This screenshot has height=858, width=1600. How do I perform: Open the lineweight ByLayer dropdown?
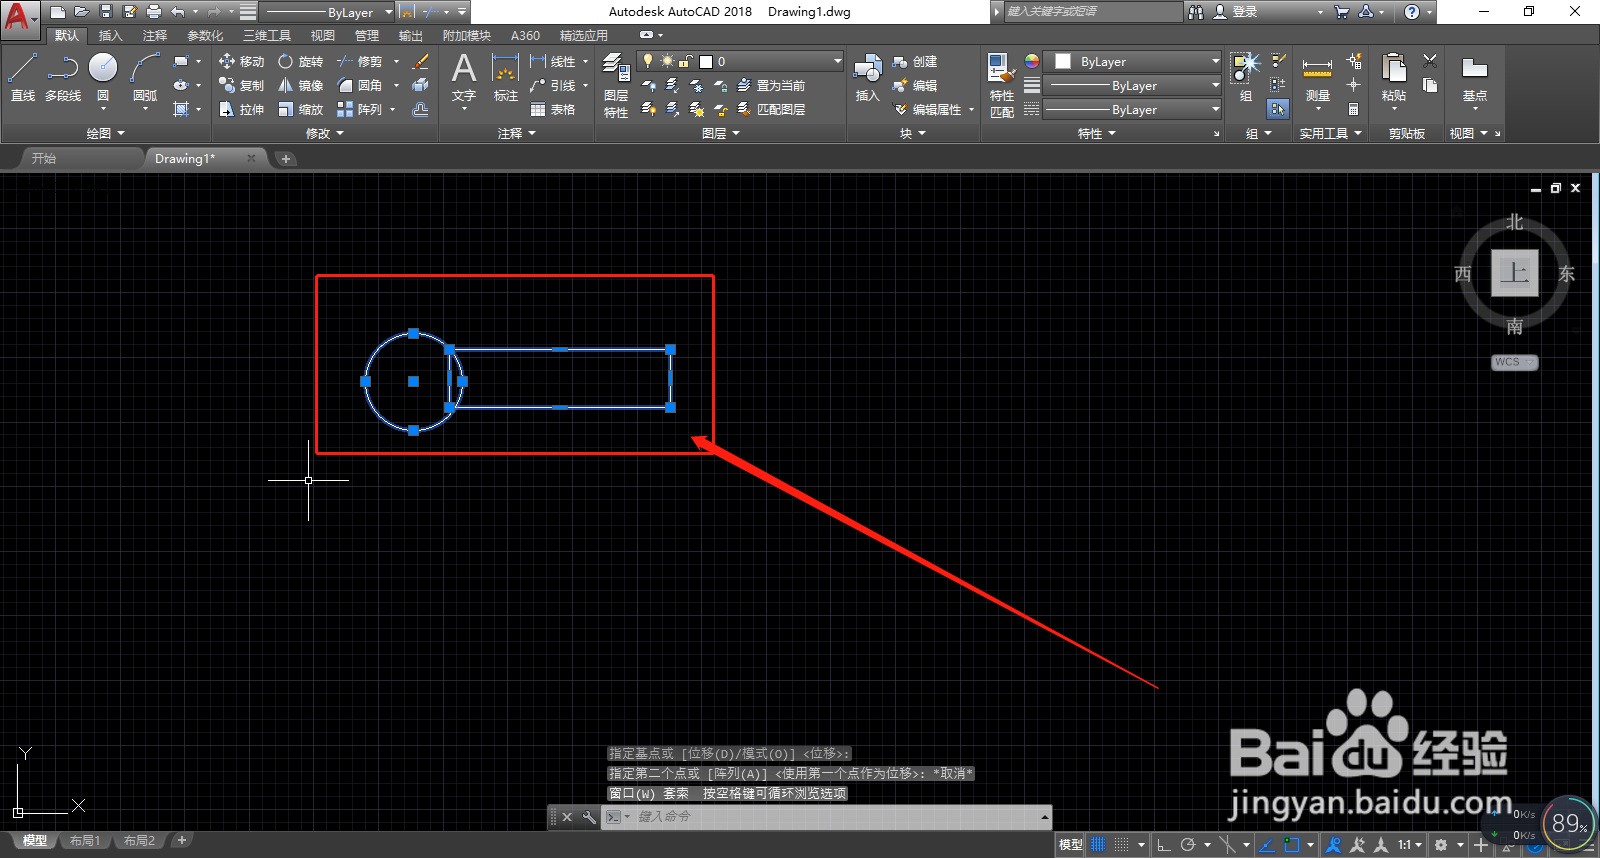click(x=1133, y=86)
